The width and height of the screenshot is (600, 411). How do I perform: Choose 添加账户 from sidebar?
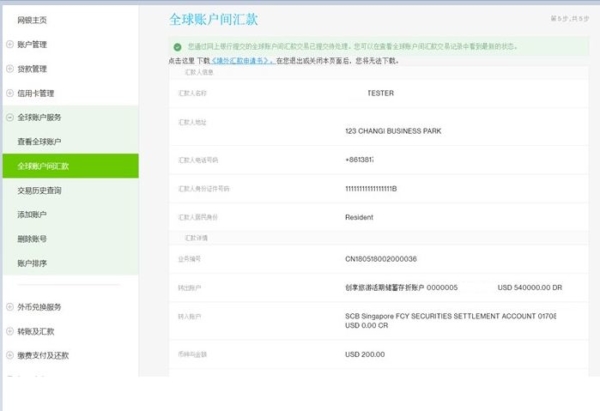[x=32, y=215]
